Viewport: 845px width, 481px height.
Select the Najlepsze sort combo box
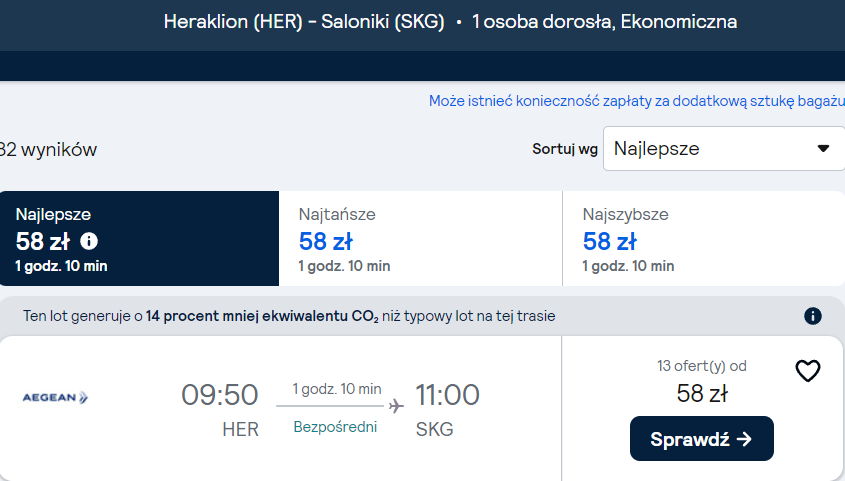pyautogui.click(x=724, y=148)
